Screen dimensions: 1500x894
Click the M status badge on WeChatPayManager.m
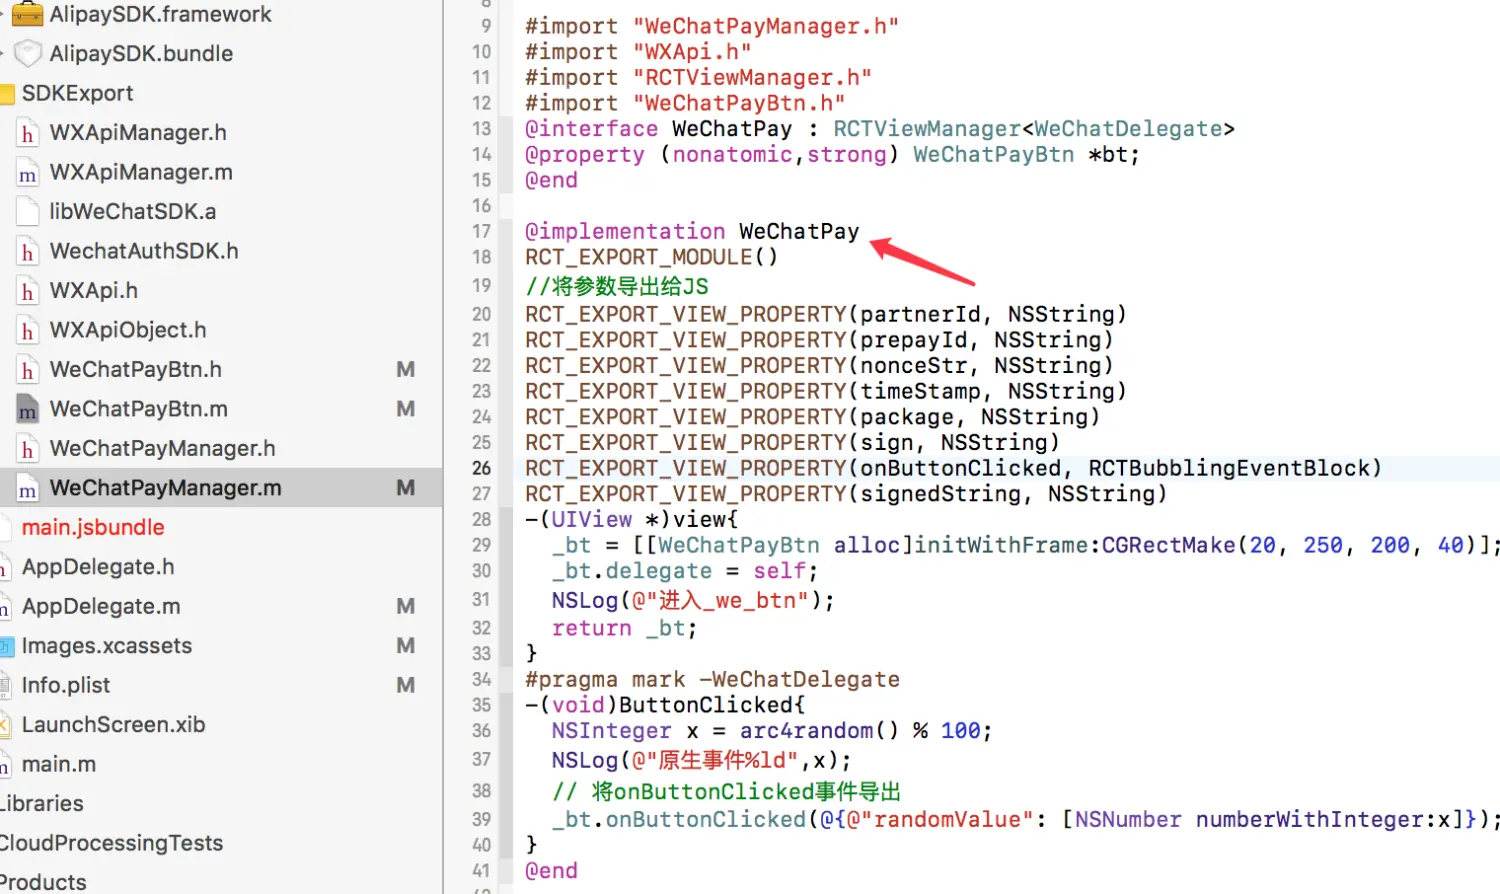(x=405, y=488)
